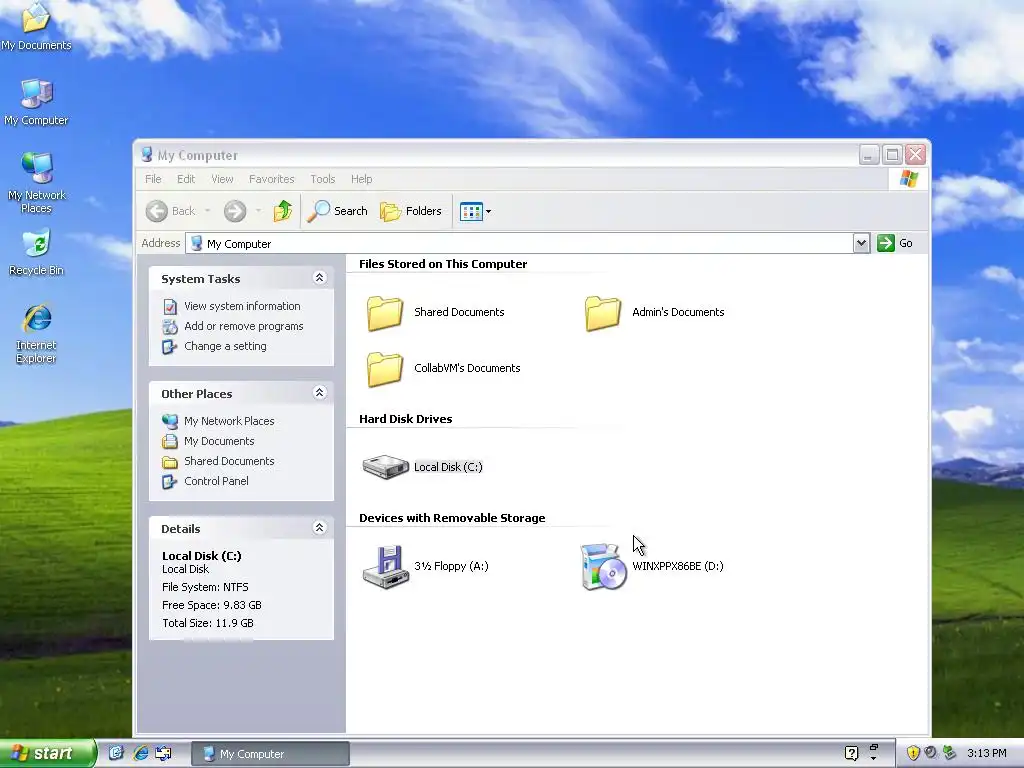The width and height of the screenshot is (1024, 768).
Task: Click the Free Space: 9.83 GB text
Action: [212, 605]
